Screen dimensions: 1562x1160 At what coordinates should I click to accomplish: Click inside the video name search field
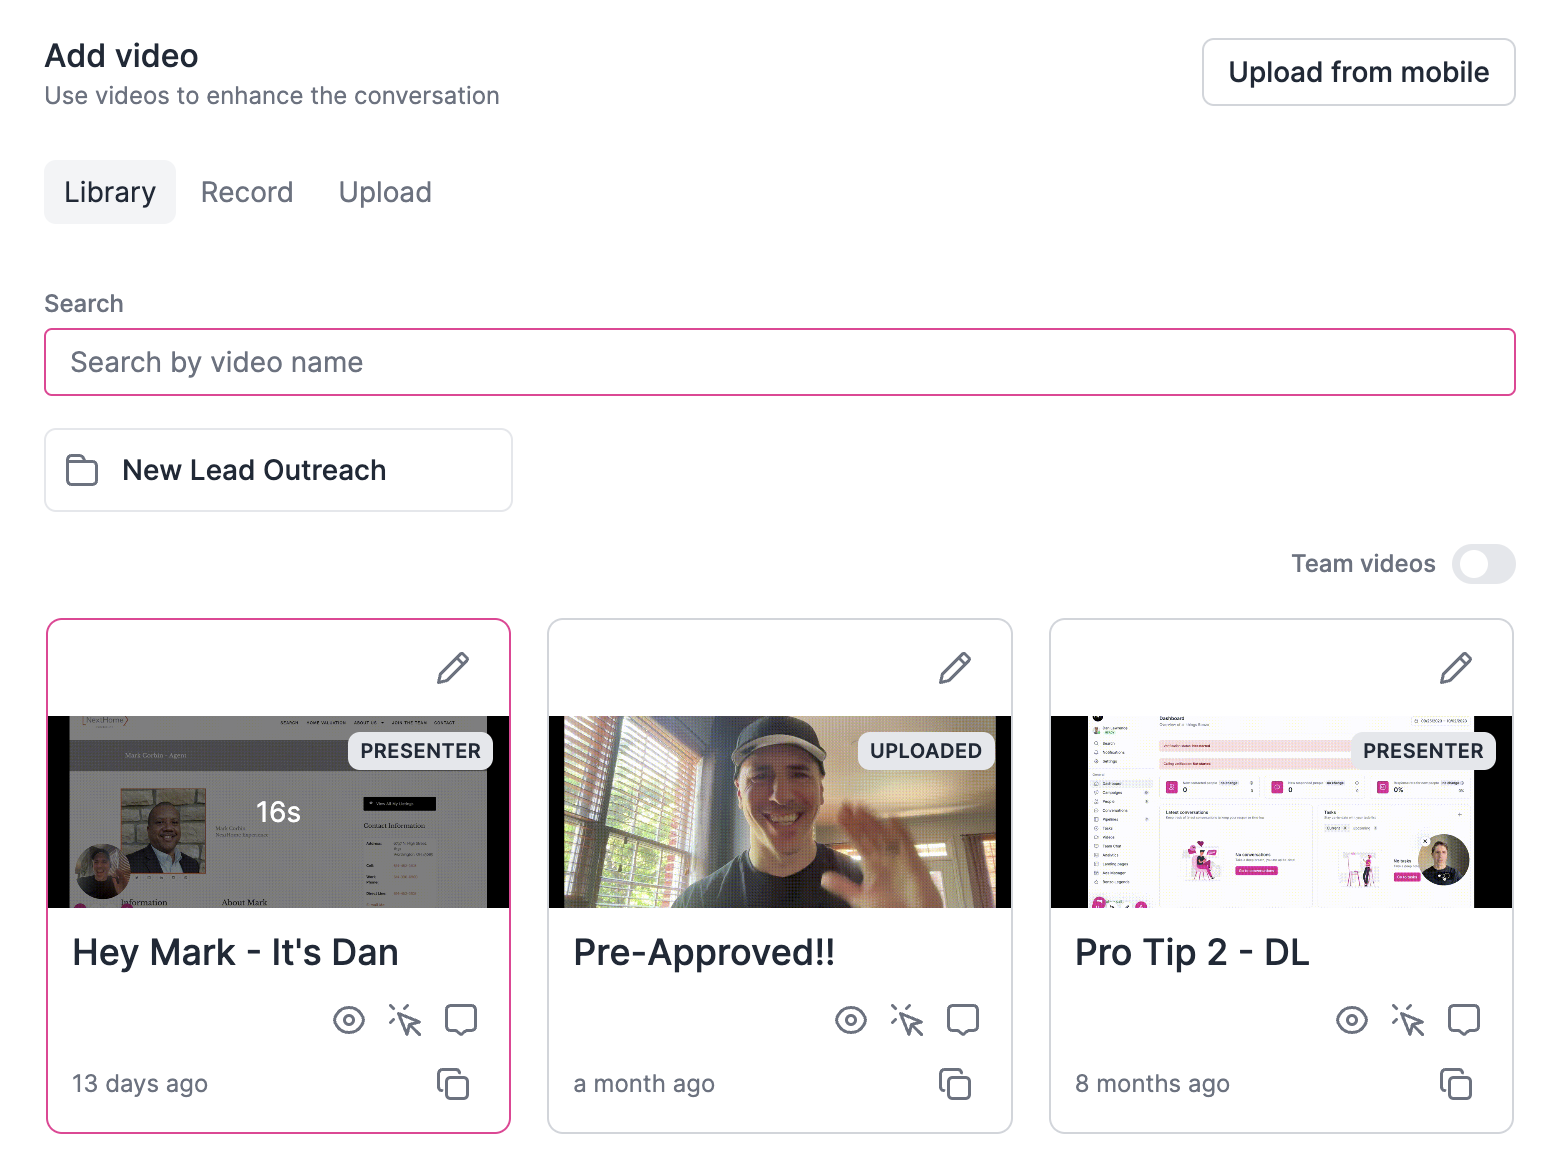(780, 362)
